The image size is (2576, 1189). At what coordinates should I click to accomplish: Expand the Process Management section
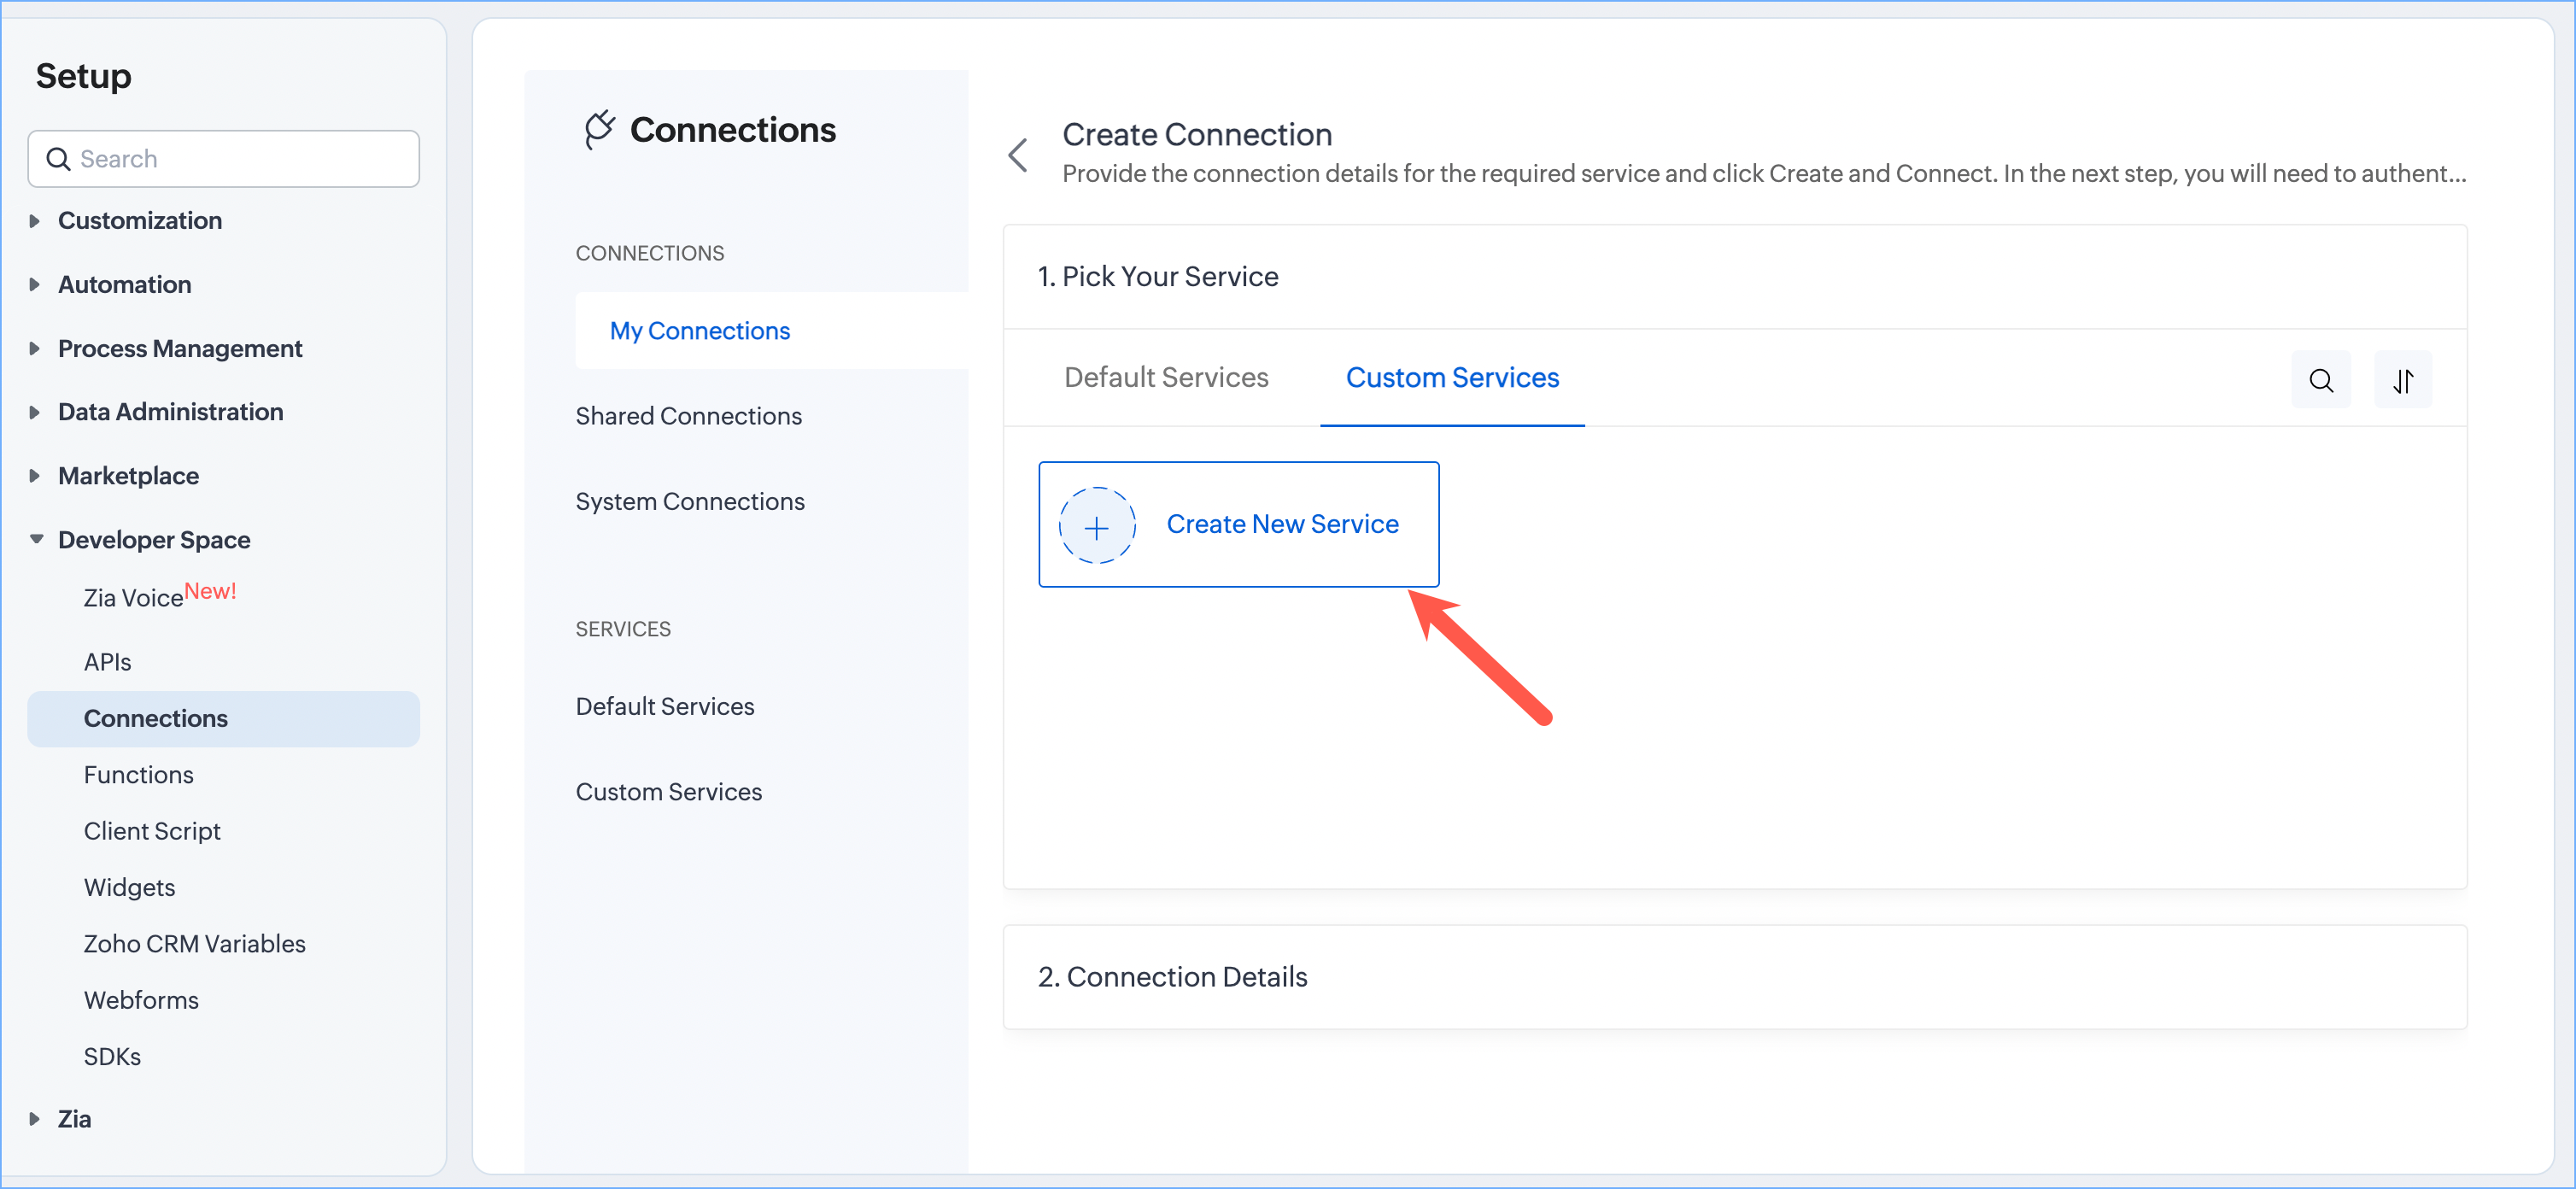pyautogui.click(x=35, y=349)
